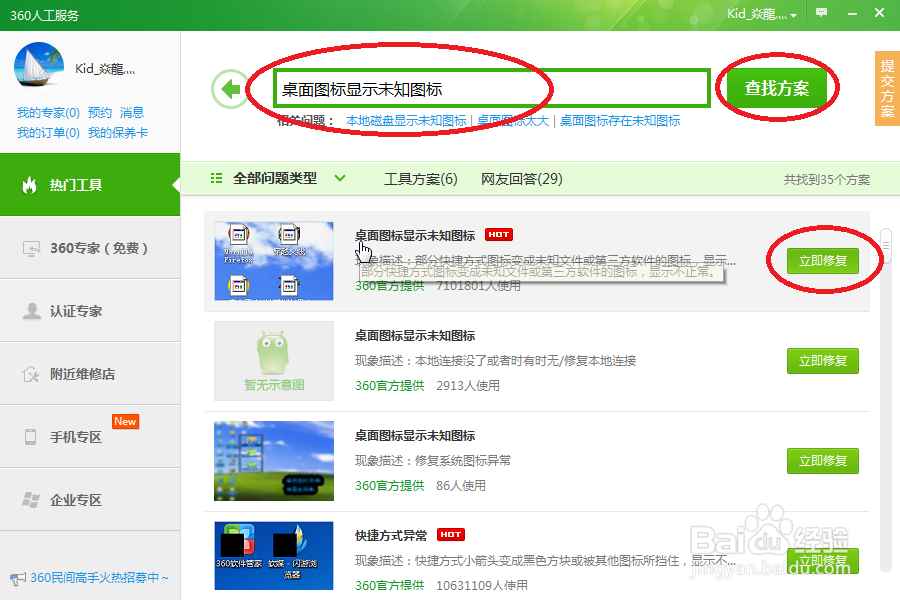Switch to 网友回答(29) tab

tap(521, 179)
